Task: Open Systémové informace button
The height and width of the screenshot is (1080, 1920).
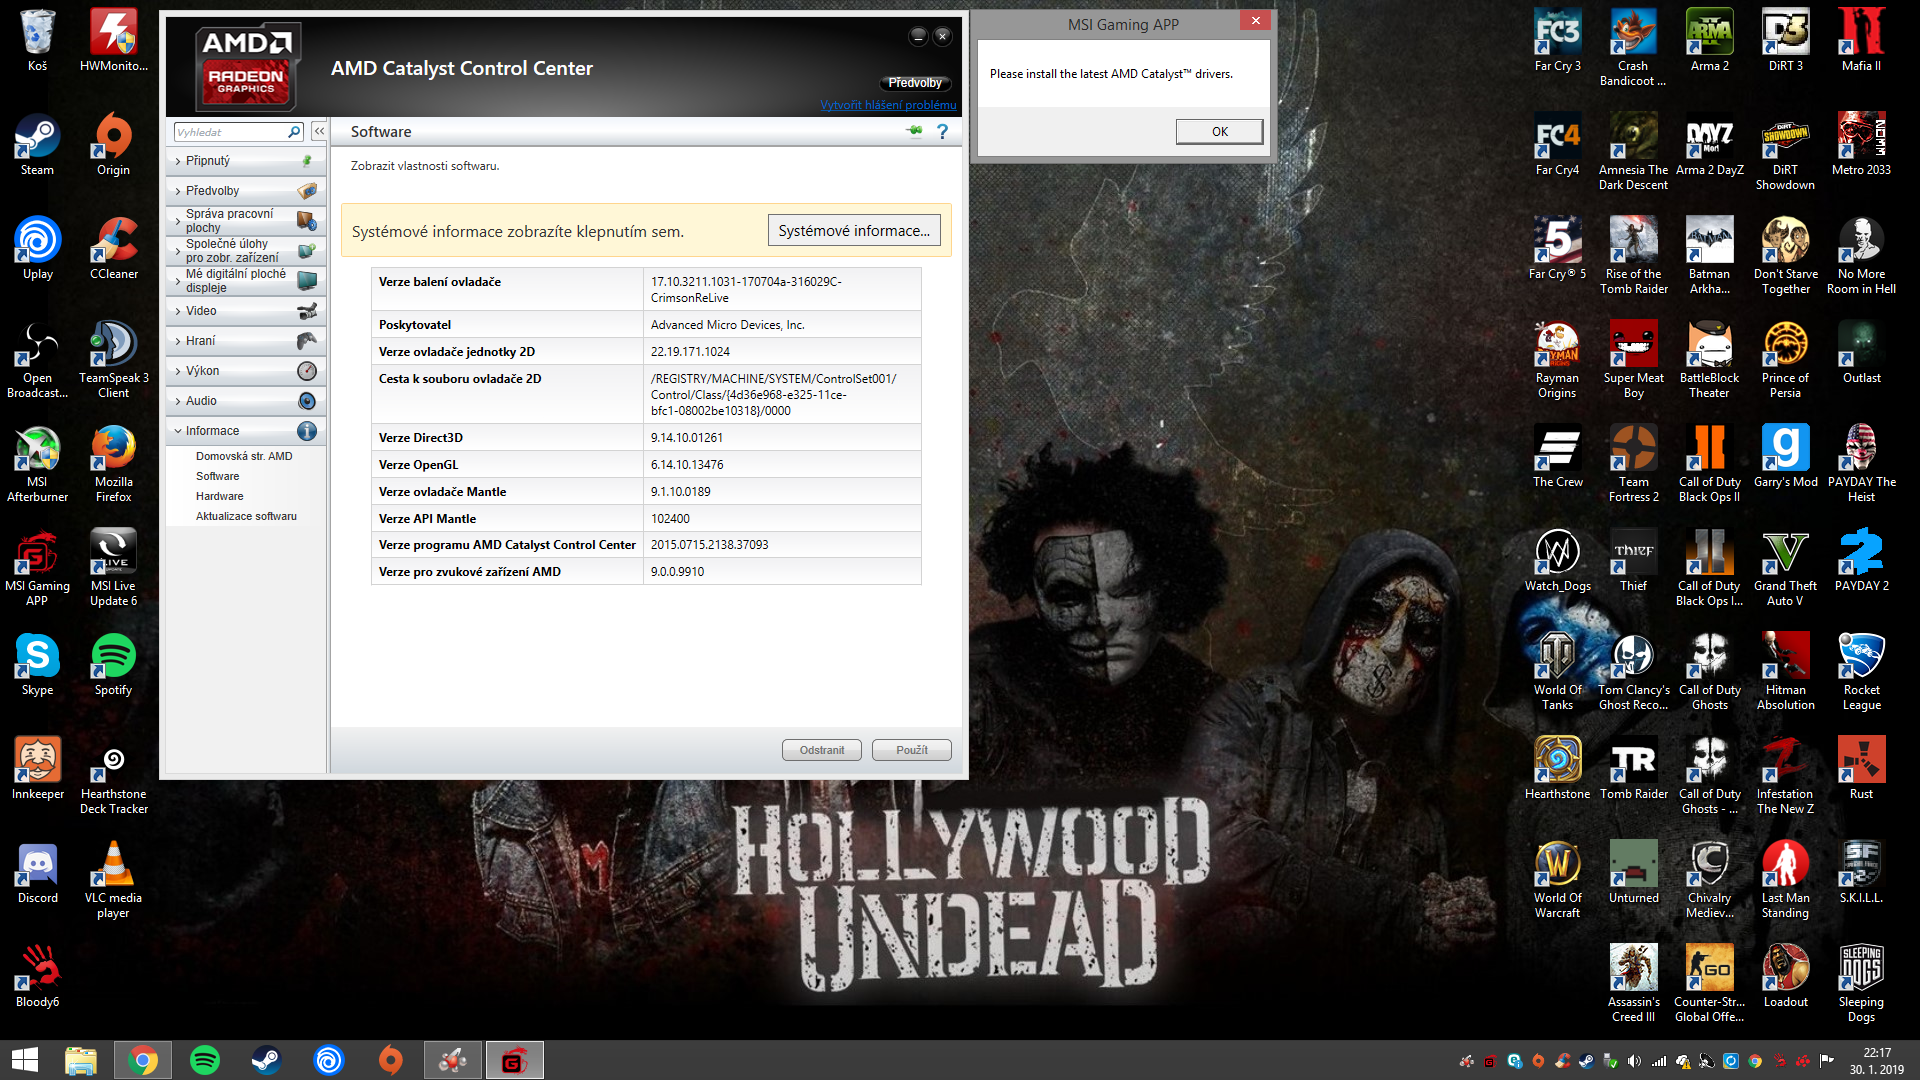Action: point(854,230)
